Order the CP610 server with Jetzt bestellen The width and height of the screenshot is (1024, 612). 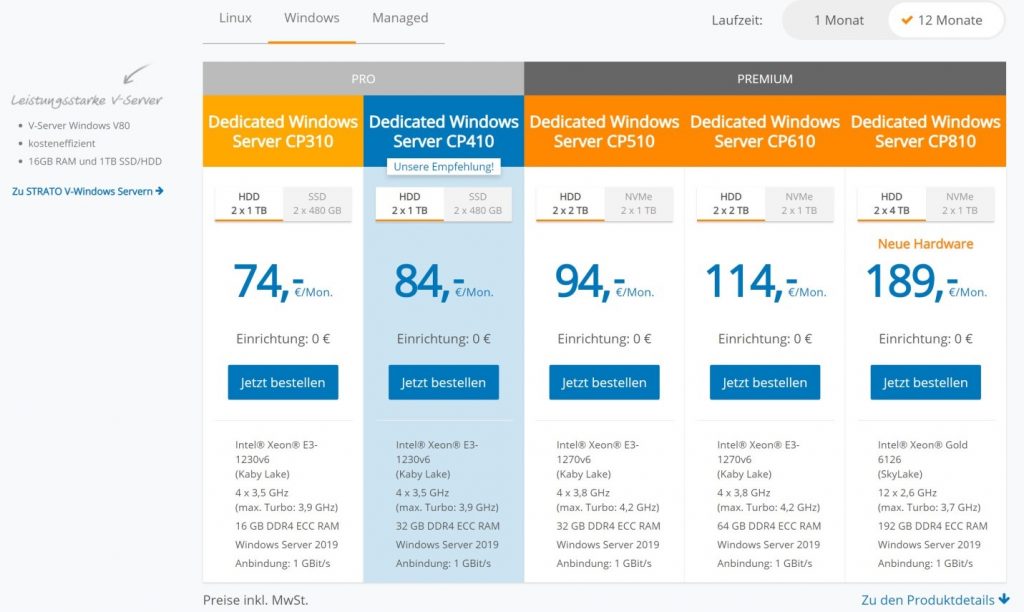[x=765, y=382]
